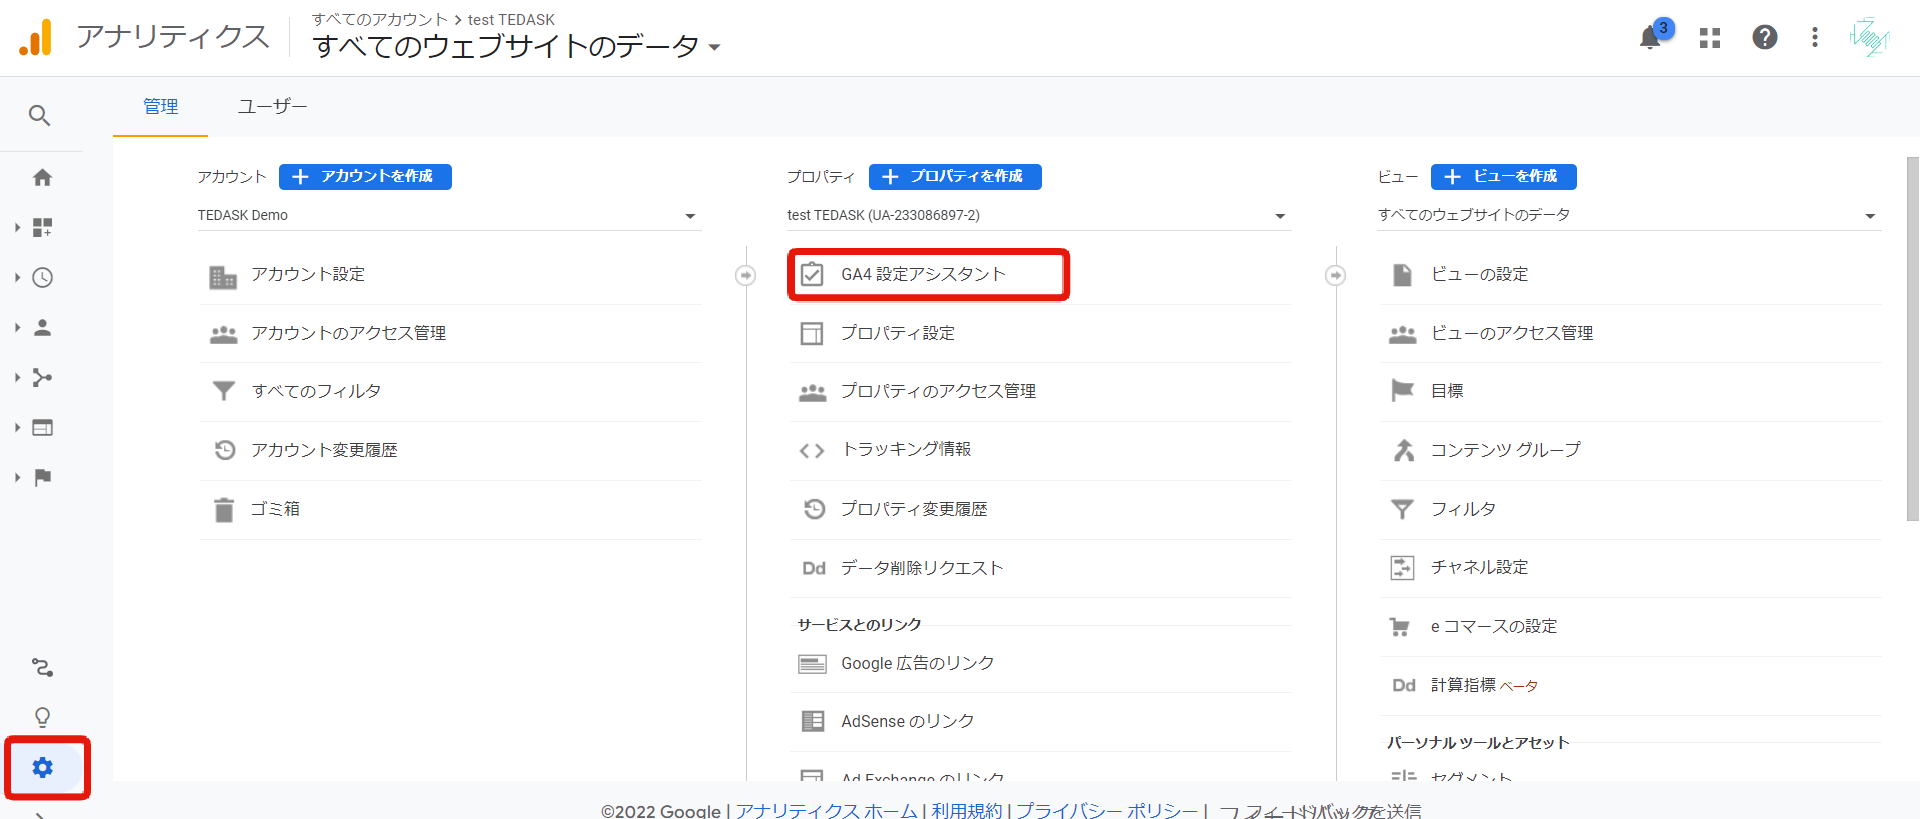Screen dimensions: 1920x819
Task: Open the Google apps grid icon
Action: 1710,38
